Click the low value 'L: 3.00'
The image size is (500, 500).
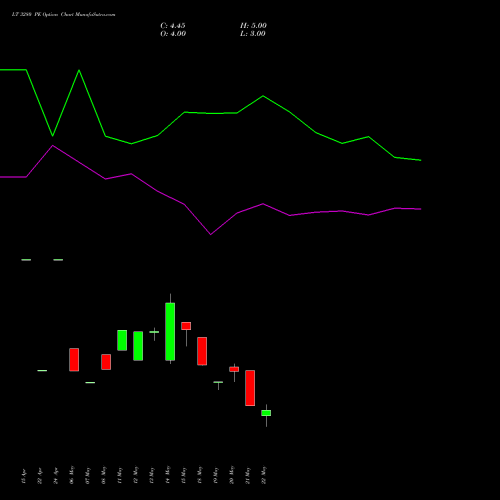(253, 34)
